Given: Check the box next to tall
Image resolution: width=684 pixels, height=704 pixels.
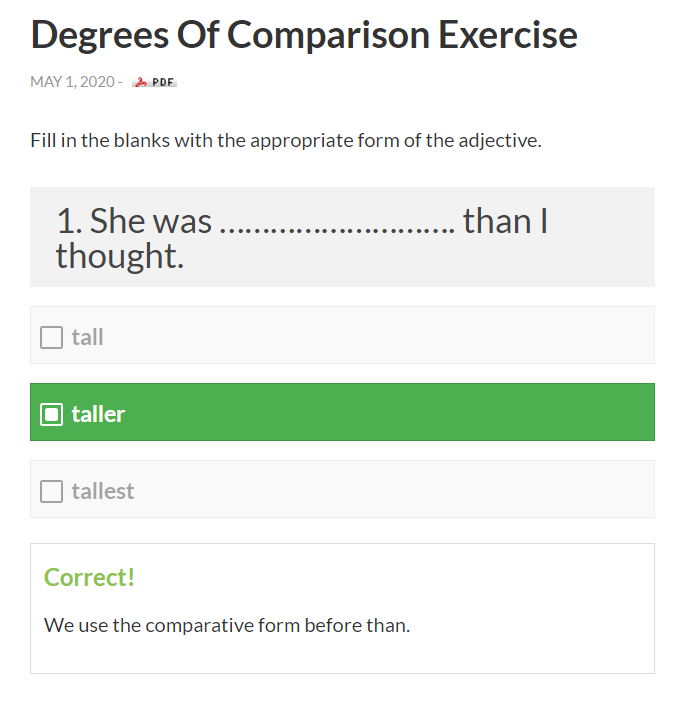Looking at the screenshot, I should pos(51,338).
